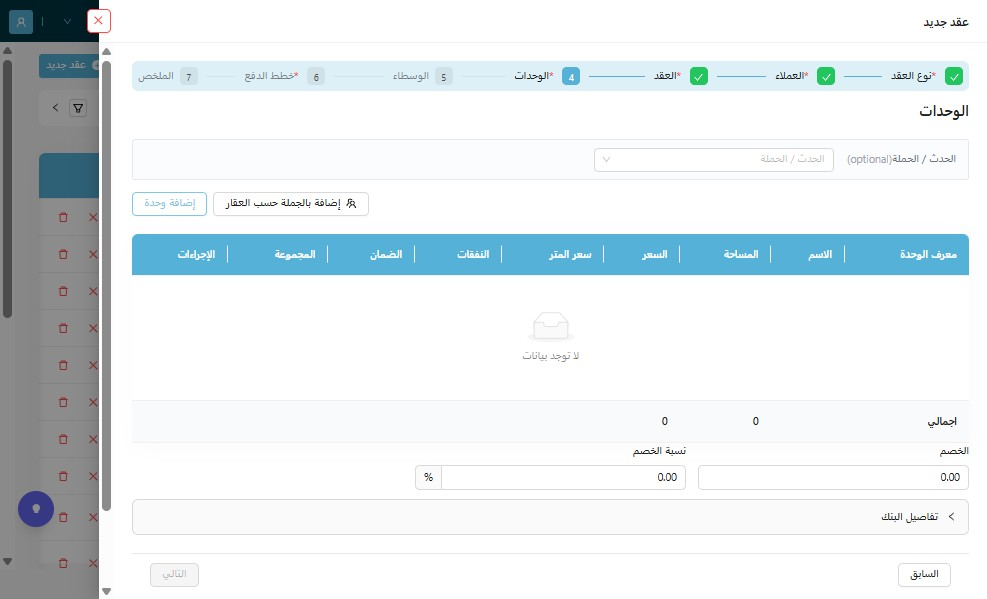Click the dialog scrollbar down arrow
This screenshot has width=987, height=599.
(106, 591)
